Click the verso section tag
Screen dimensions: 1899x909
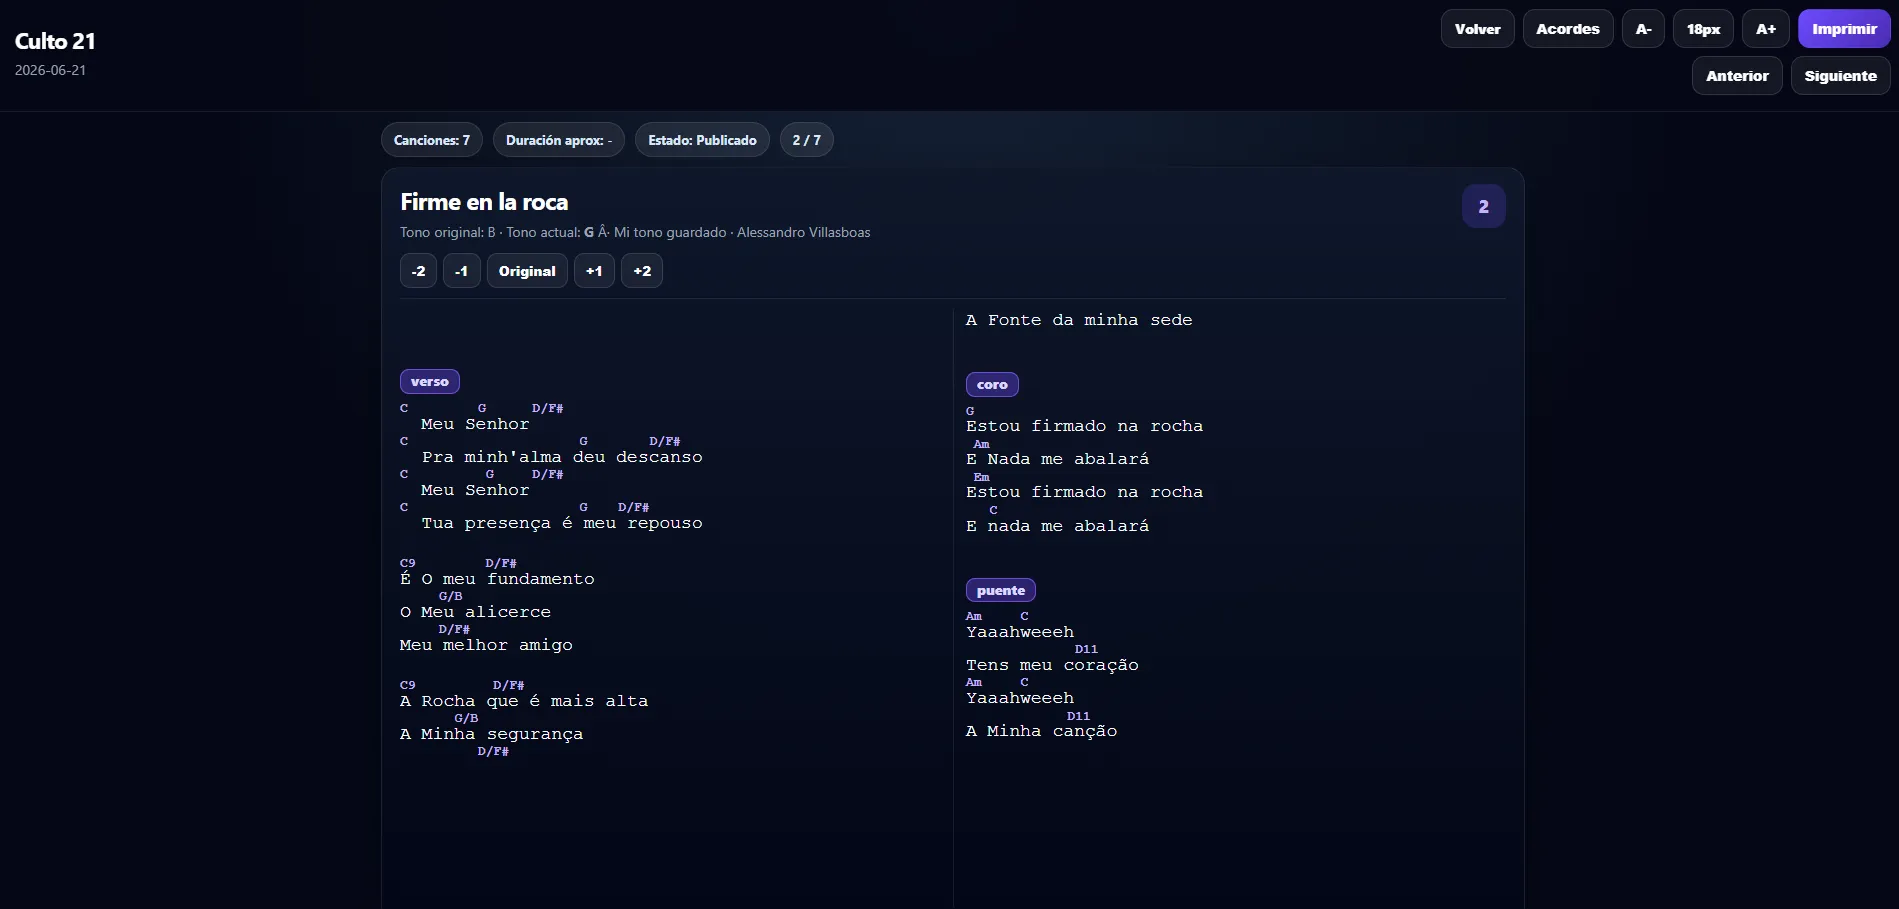429,381
